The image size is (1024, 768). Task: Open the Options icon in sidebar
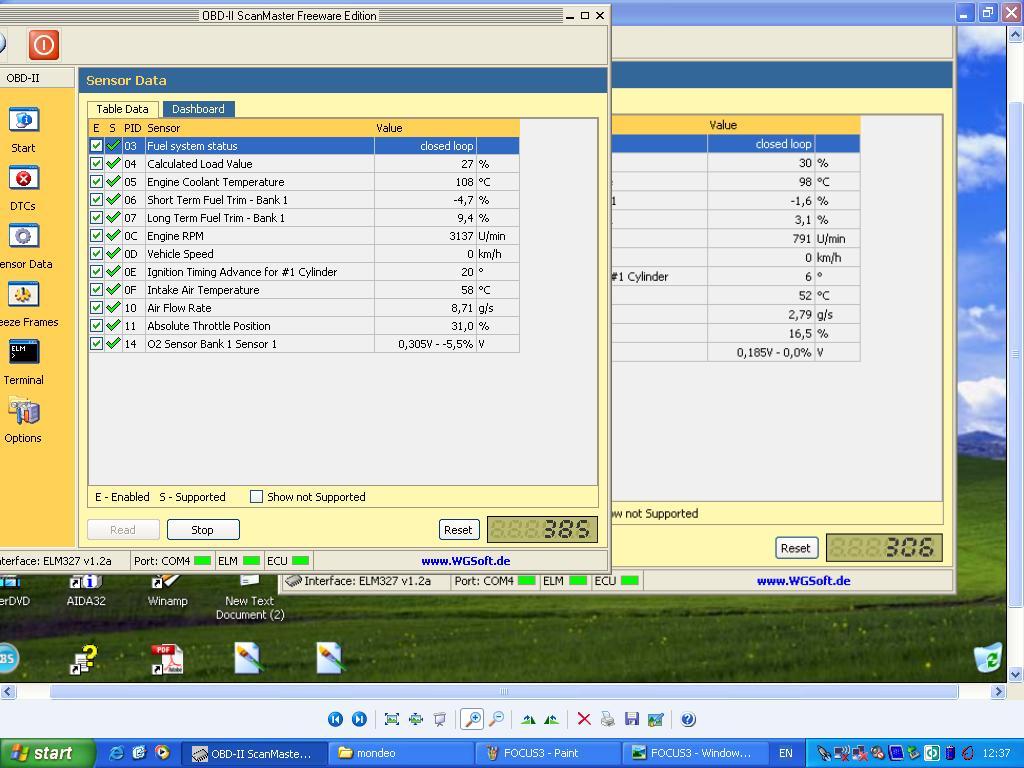click(x=24, y=411)
